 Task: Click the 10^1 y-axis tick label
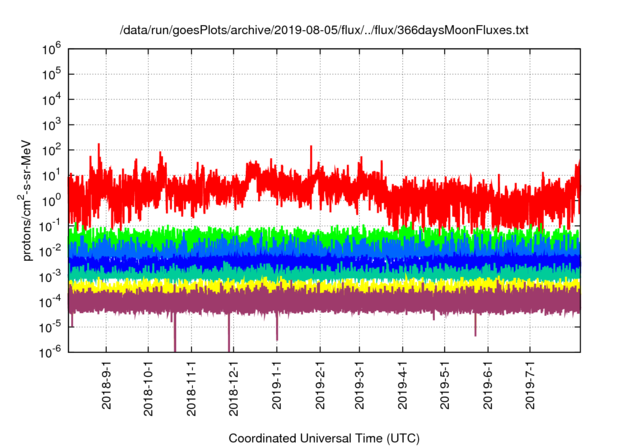(x=52, y=176)
